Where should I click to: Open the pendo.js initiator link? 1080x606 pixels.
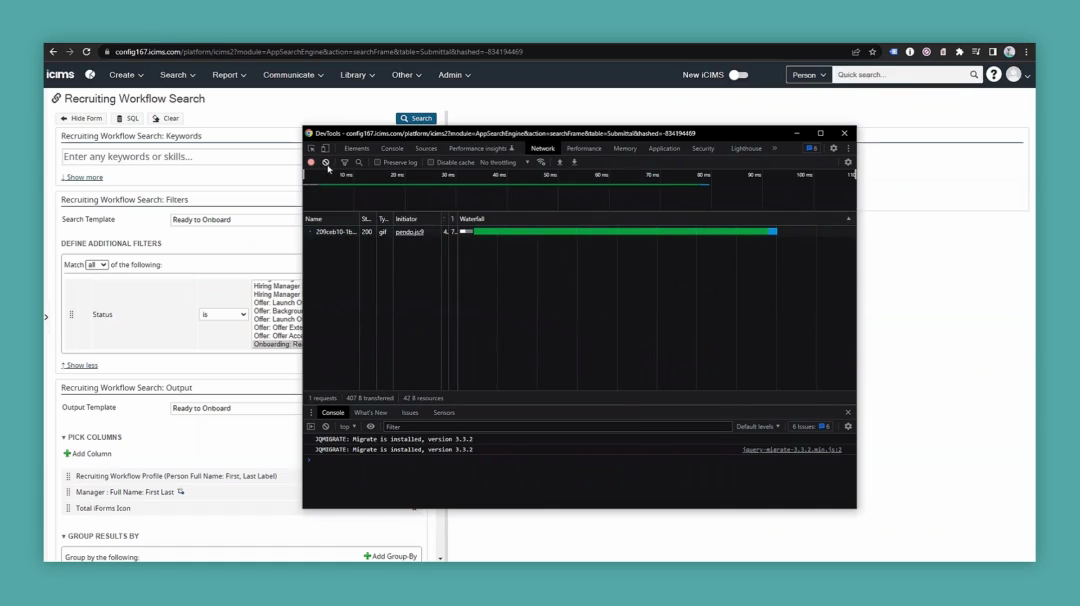tap(409, 232)
